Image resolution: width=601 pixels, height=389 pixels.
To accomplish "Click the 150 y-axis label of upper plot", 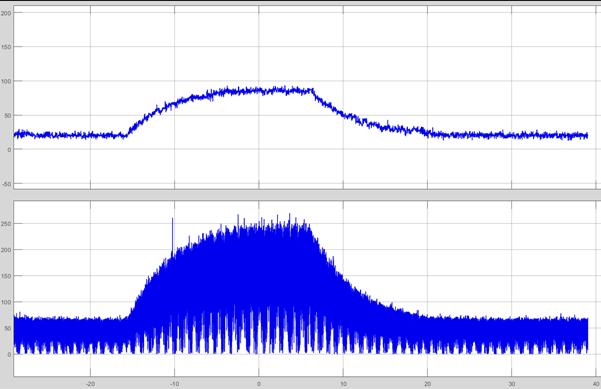I will (x=7, y=47).
